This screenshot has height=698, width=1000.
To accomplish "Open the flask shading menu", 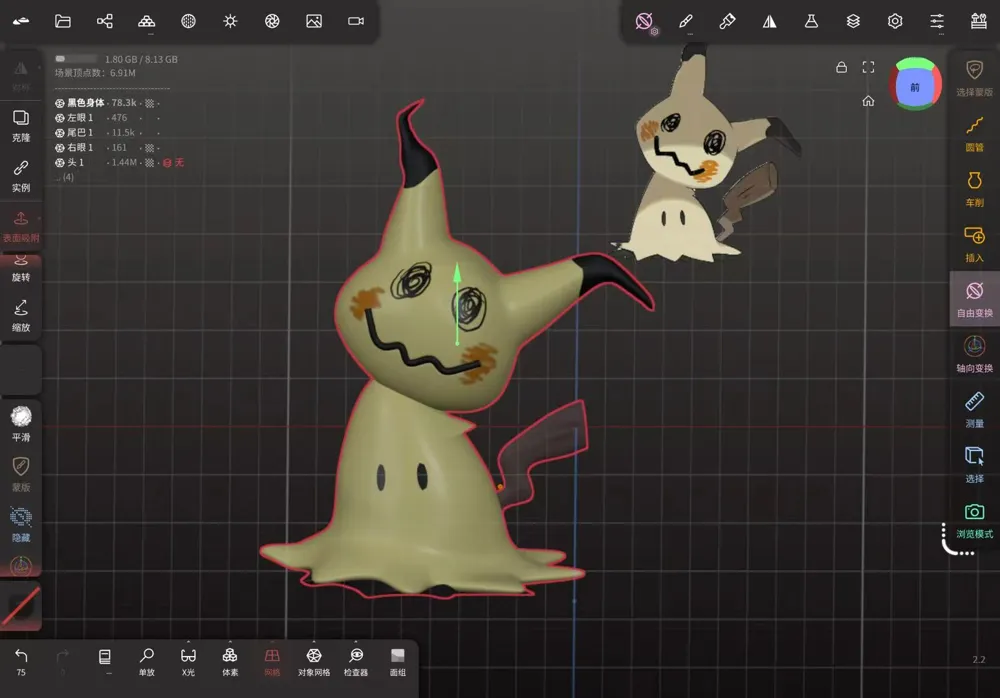I will point(811,21).
